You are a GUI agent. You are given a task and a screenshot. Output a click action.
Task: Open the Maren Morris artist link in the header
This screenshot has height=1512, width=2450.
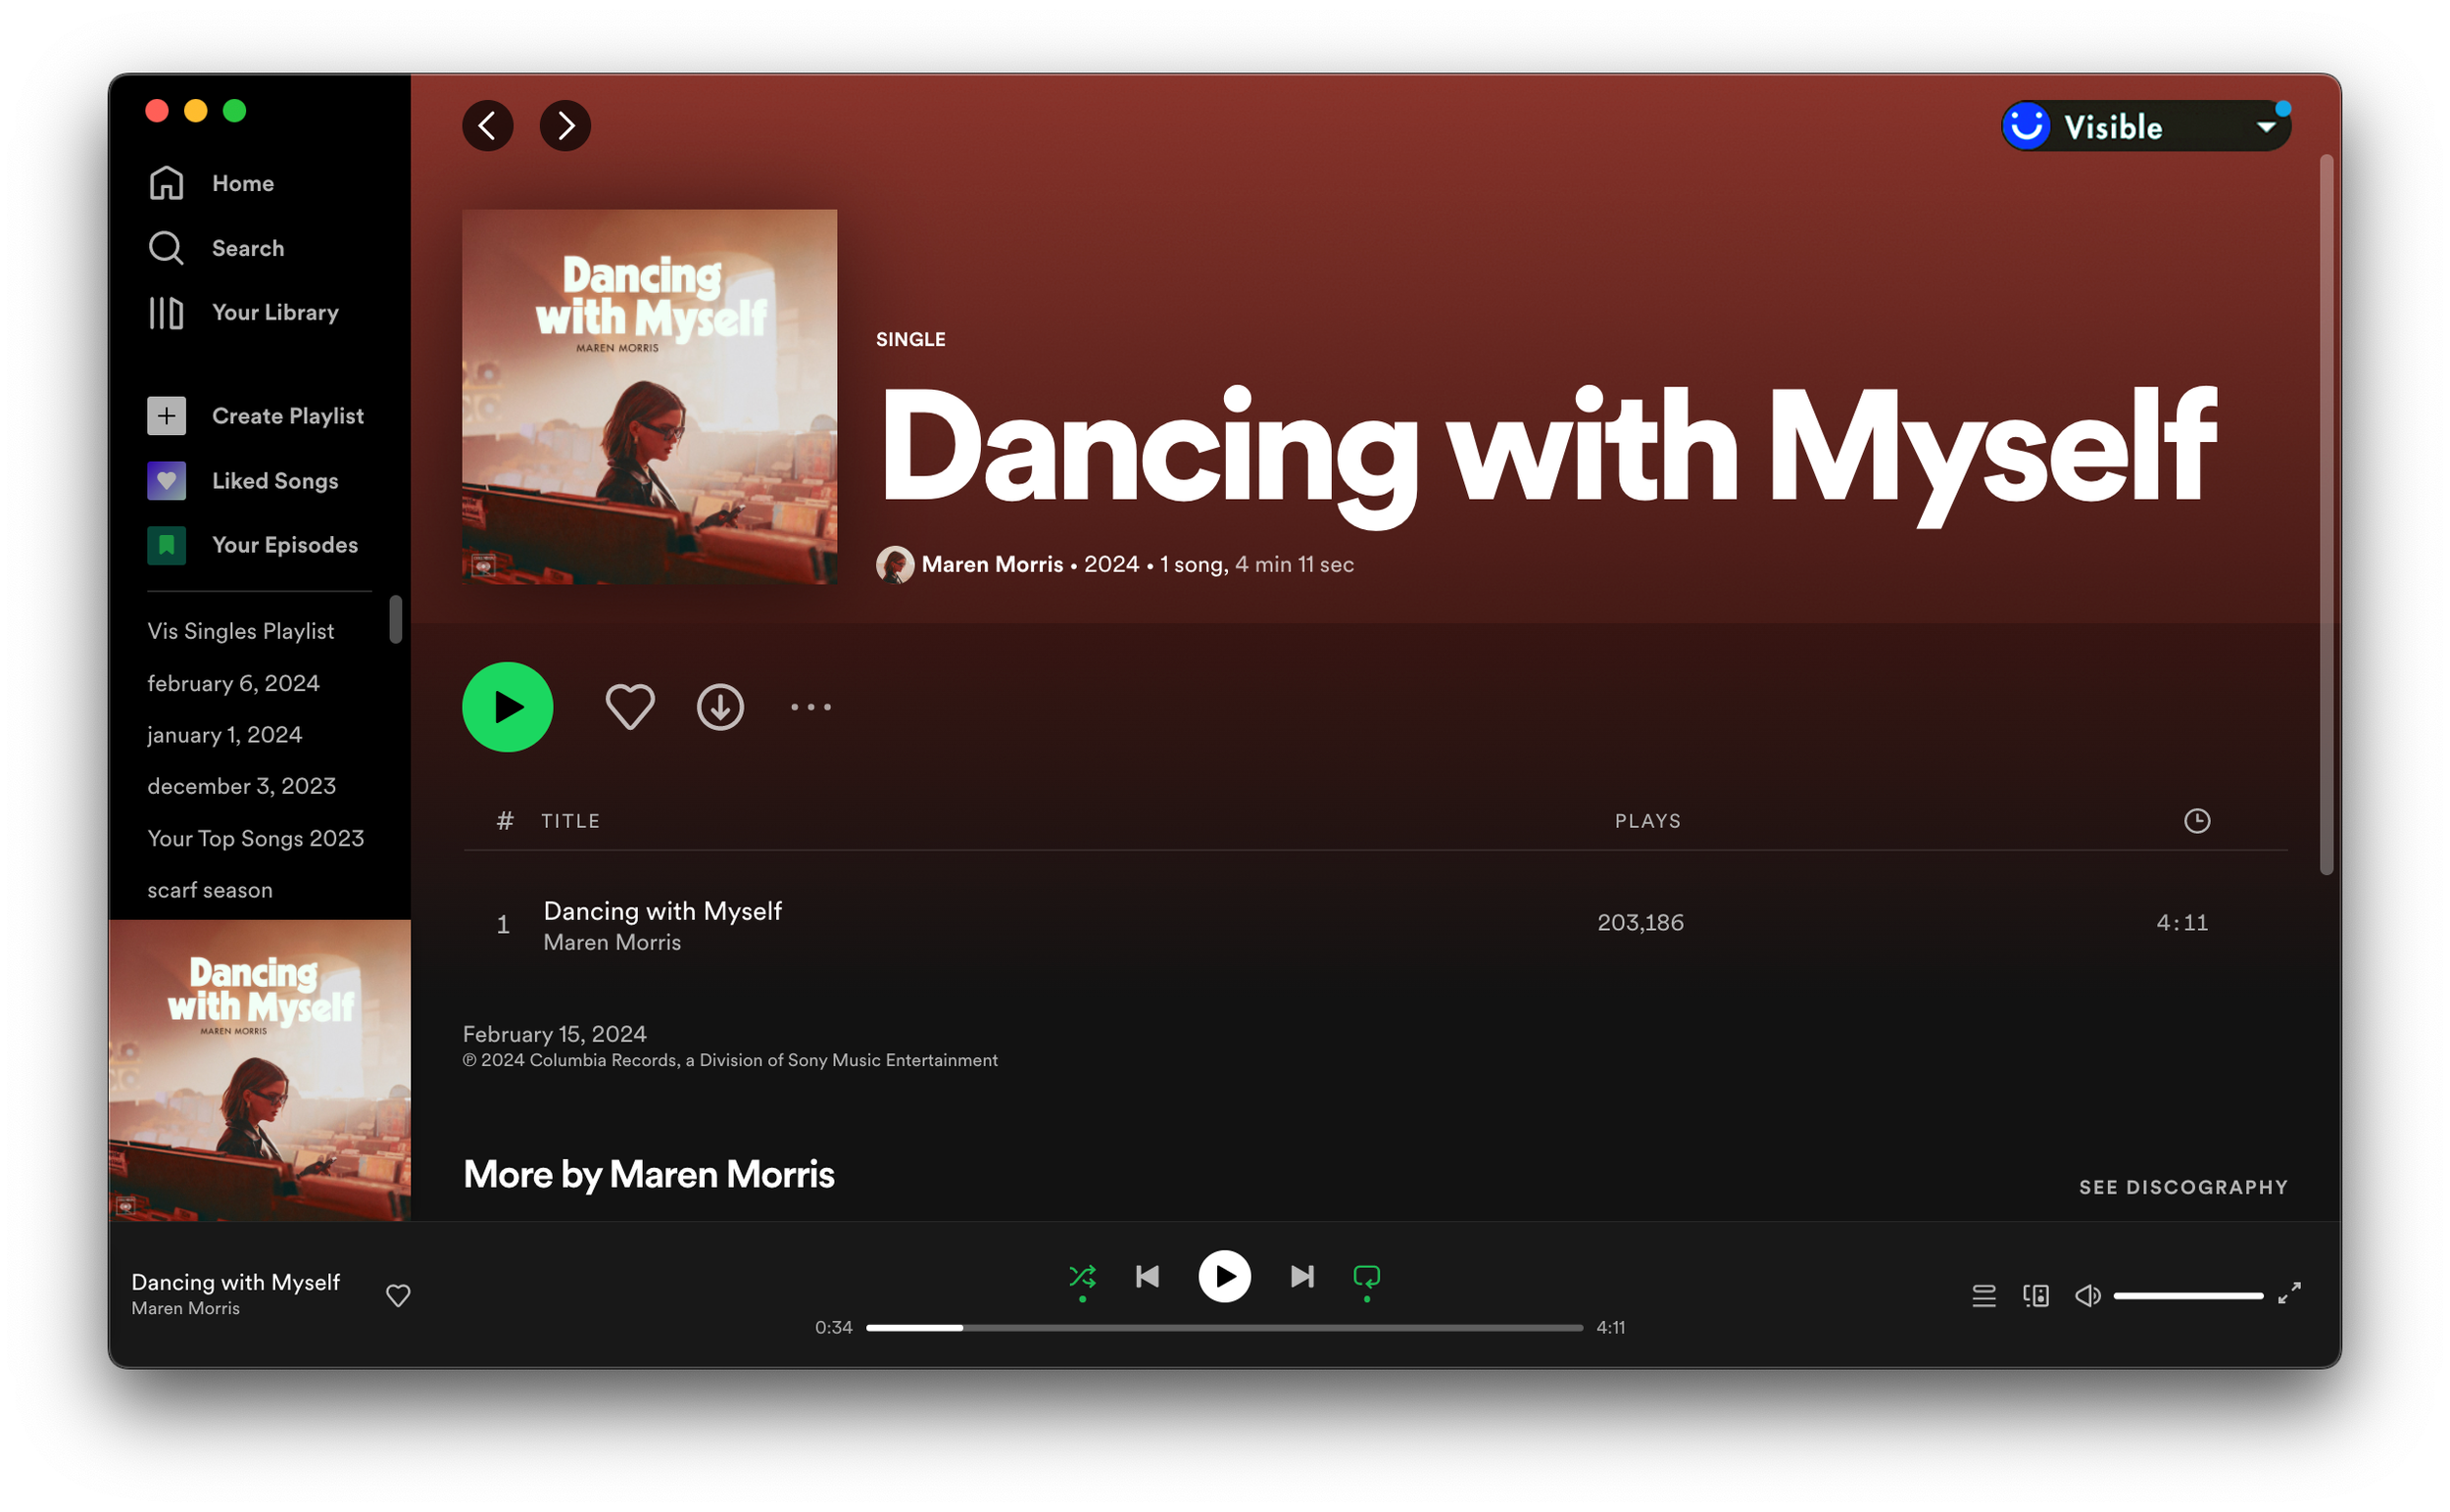(x=992, y=565)
